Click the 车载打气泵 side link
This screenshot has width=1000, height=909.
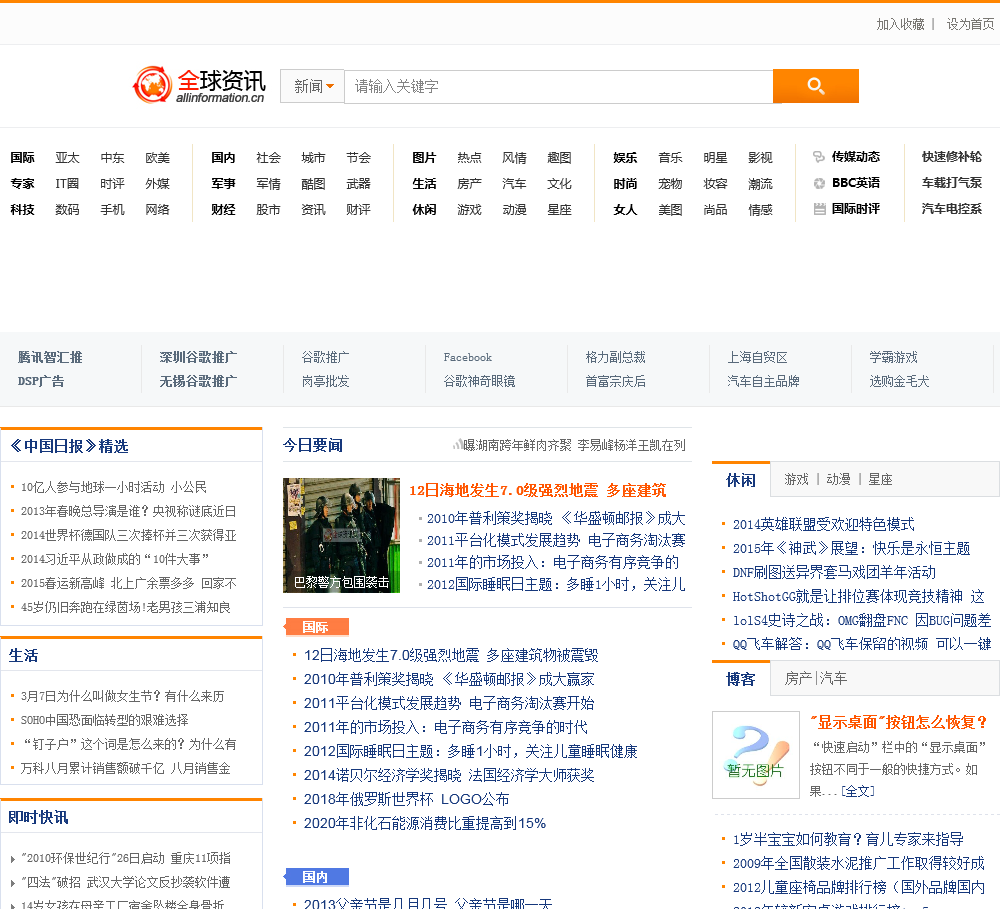tap(952, 183)
